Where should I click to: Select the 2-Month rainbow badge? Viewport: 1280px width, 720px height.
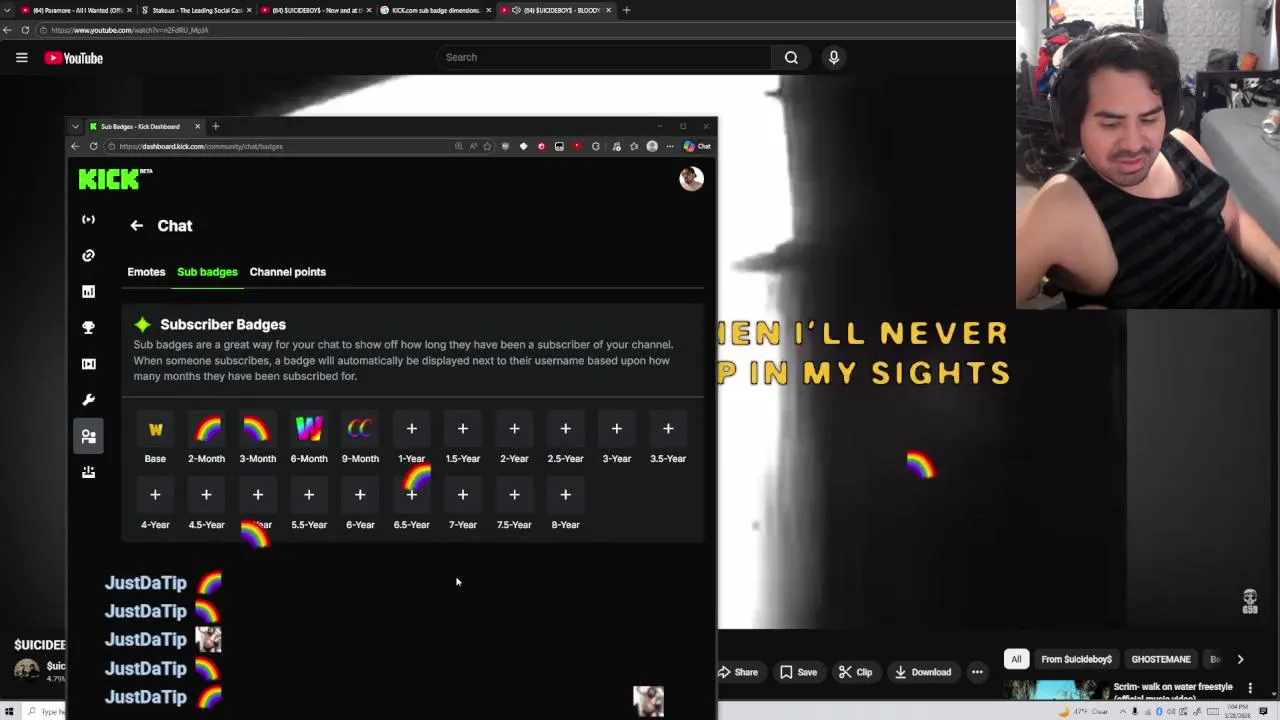pos(206,429)
